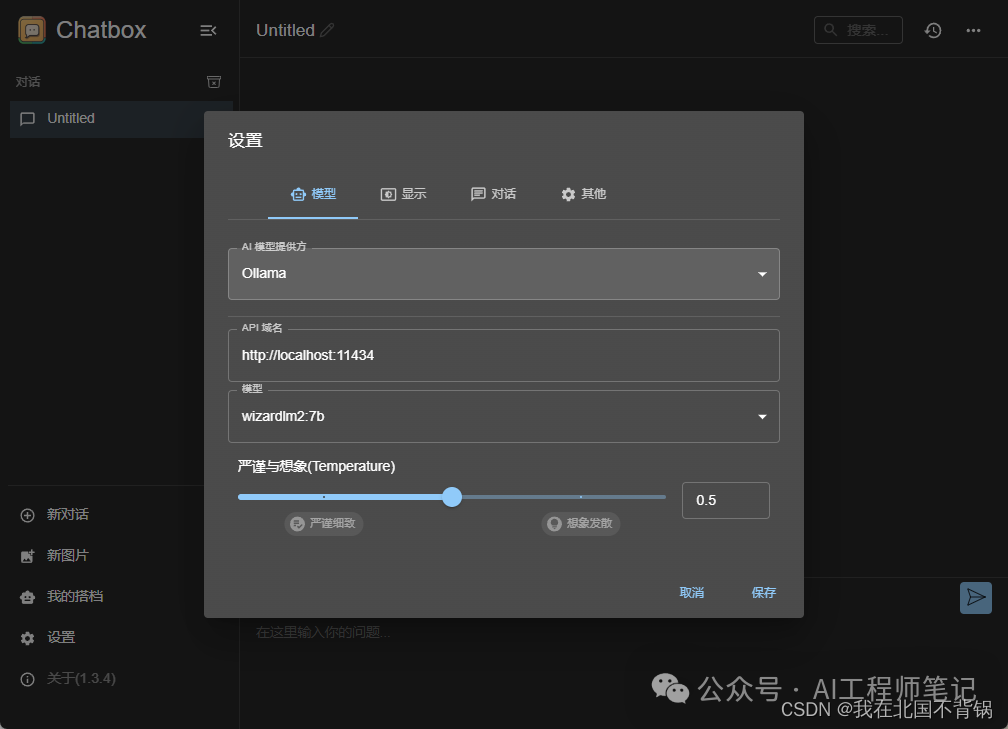The image size is (1008, 729).
Task: Open the three-dots more options menu
Action: click(x=973, y=30)
